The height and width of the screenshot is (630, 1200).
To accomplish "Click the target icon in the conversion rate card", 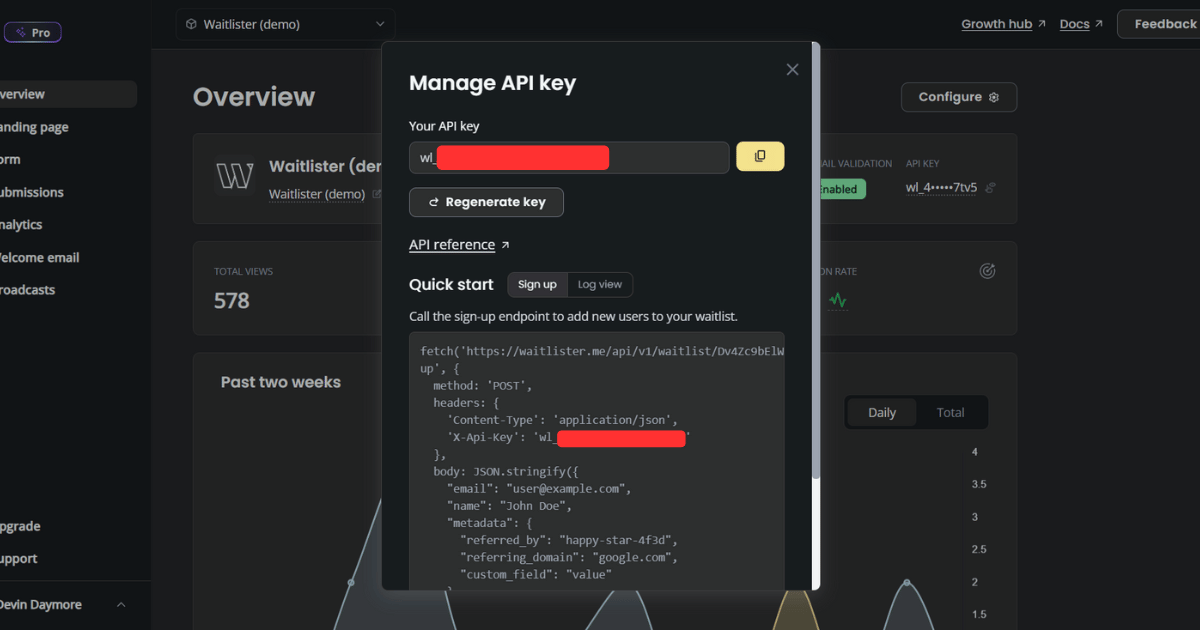I will point(987,271).
